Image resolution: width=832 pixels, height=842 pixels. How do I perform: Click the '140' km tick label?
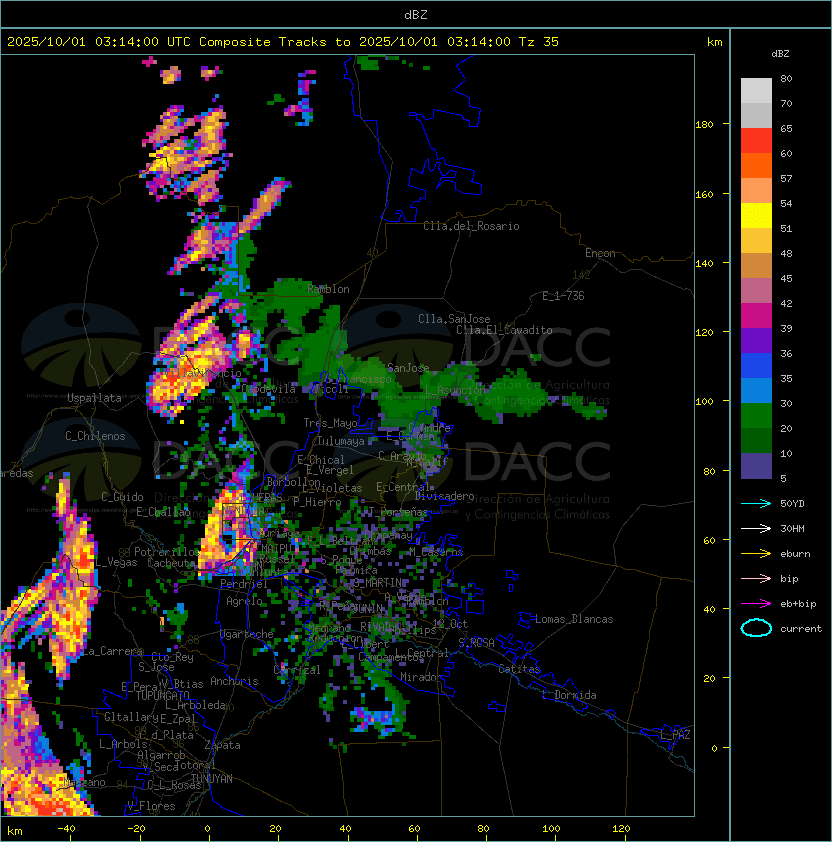tap(704, 264)
